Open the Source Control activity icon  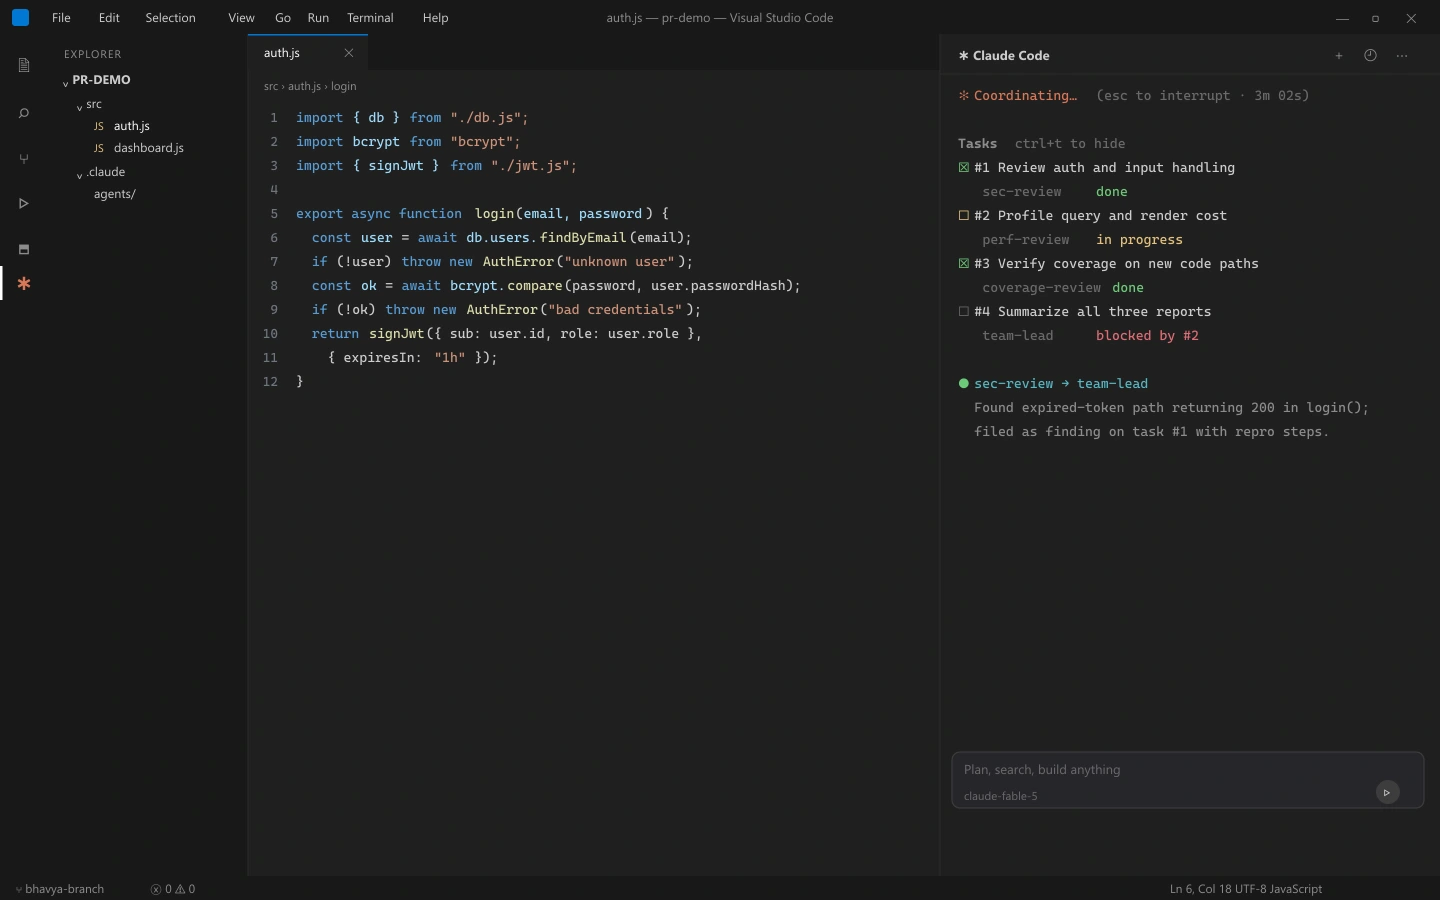click(24, 159)
